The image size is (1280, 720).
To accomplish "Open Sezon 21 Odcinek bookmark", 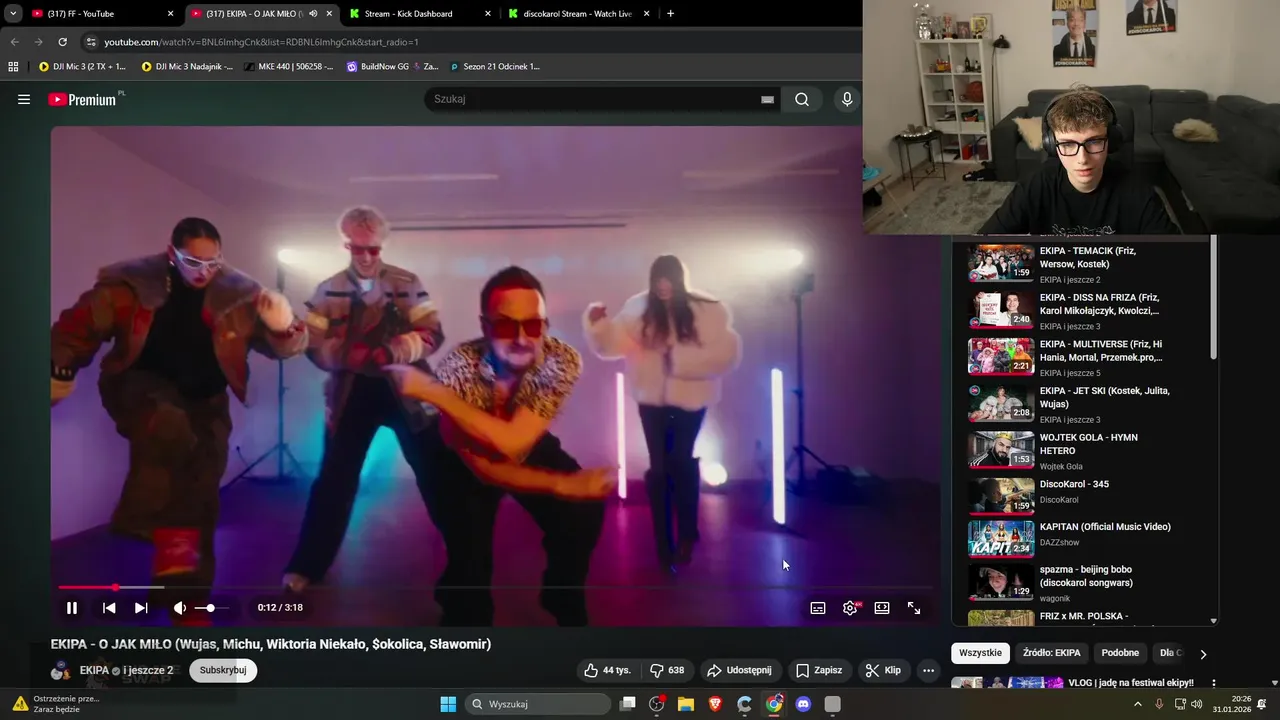I will (495, 67).
